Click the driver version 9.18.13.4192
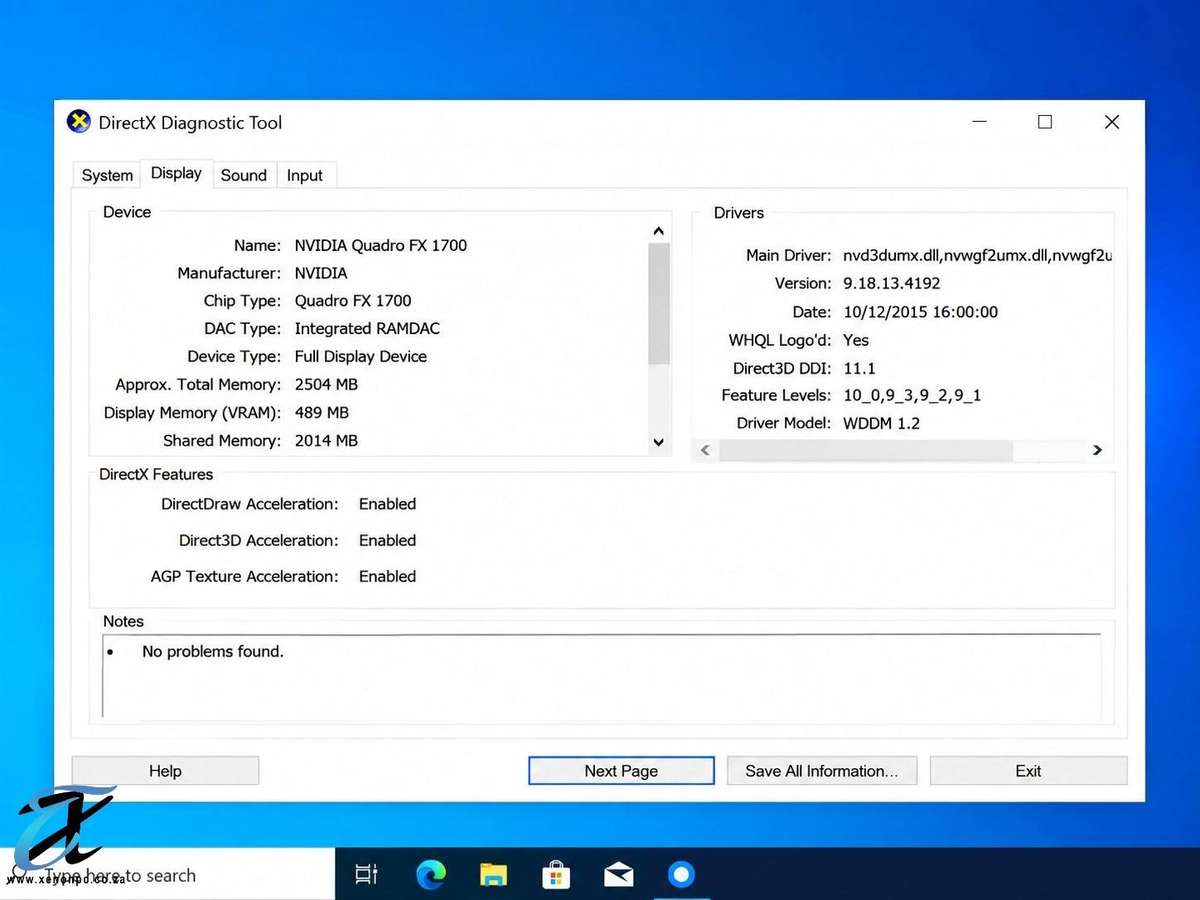The height and width of the screenshot is (900, 1200). (x=891, y=284)
